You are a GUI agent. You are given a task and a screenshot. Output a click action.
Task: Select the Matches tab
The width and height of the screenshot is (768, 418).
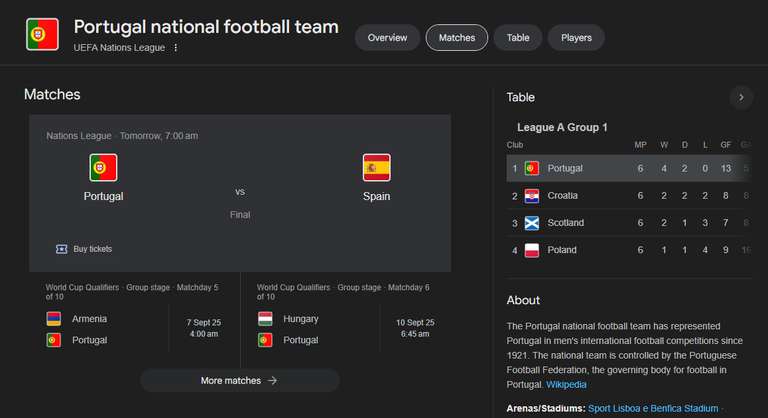coord(457,38)
